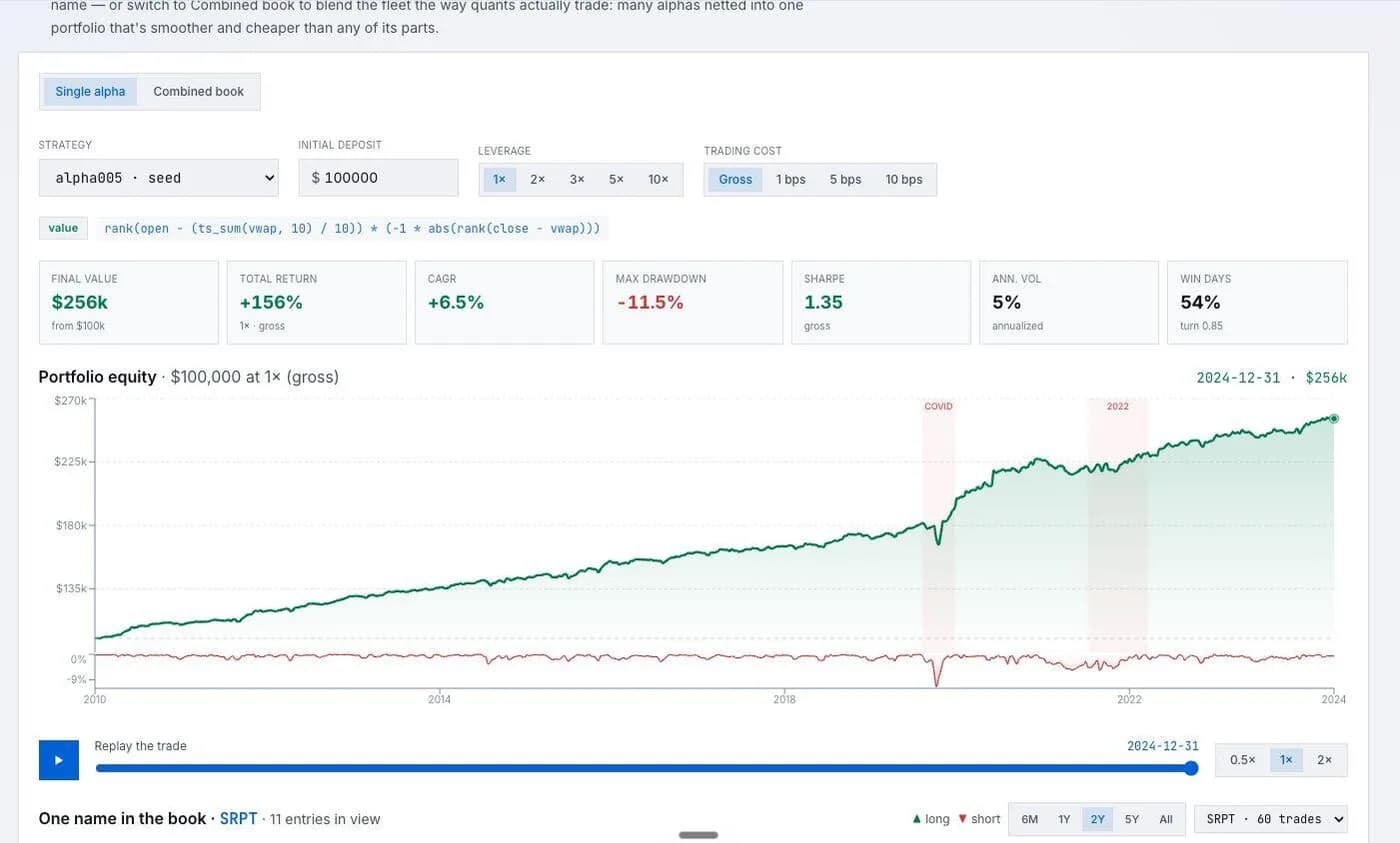Choose the All view range
Viewport: 1400px width, 843px height.
(x=1165, y=819)
